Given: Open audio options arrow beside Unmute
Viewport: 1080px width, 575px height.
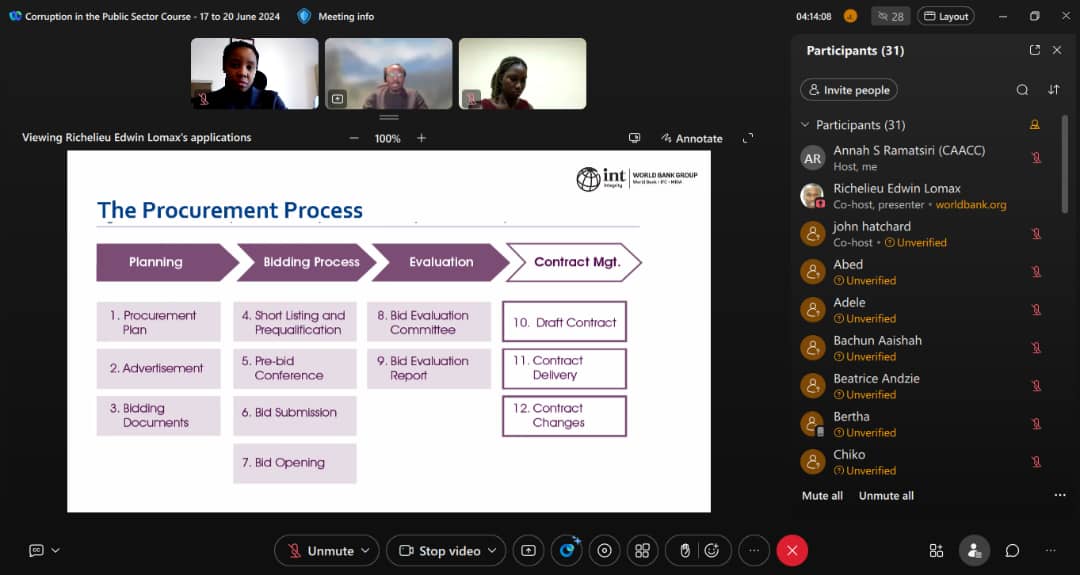Looking at the screenshot, I should 366,550.
